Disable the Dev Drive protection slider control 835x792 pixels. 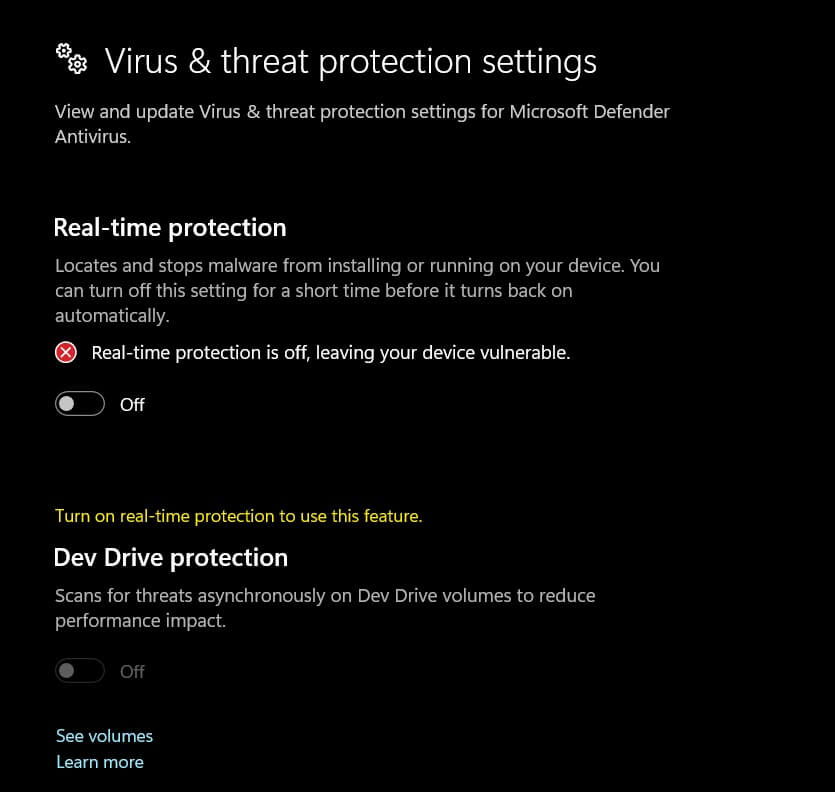point(80,670)
